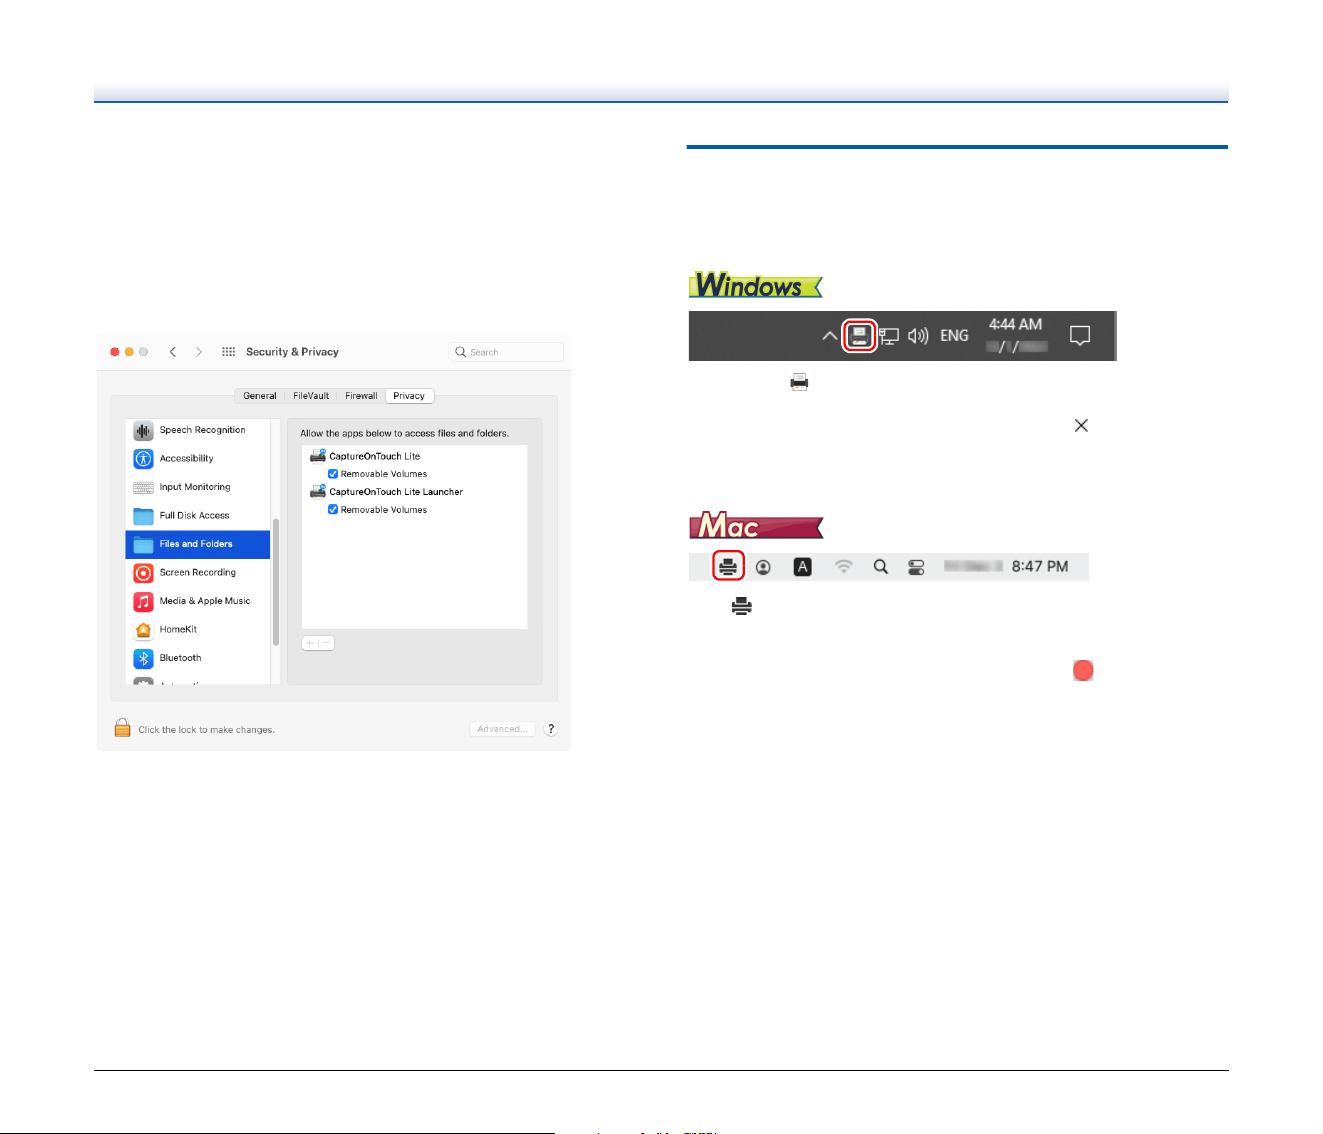Select Bluetooth in the privacy sidebar
Screen dimensions: 1323x1134
pyautogui.click(x=198, y=658)
